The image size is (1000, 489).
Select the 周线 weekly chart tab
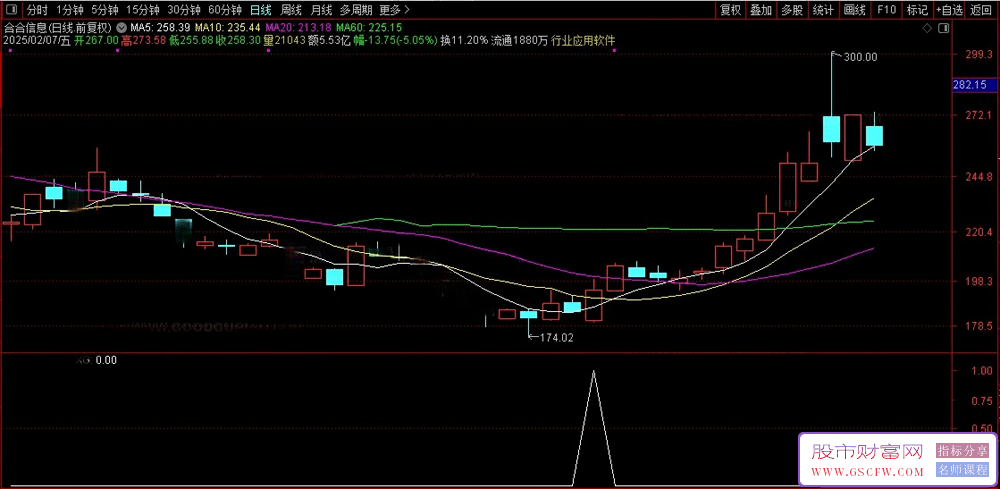click(291, 9)
